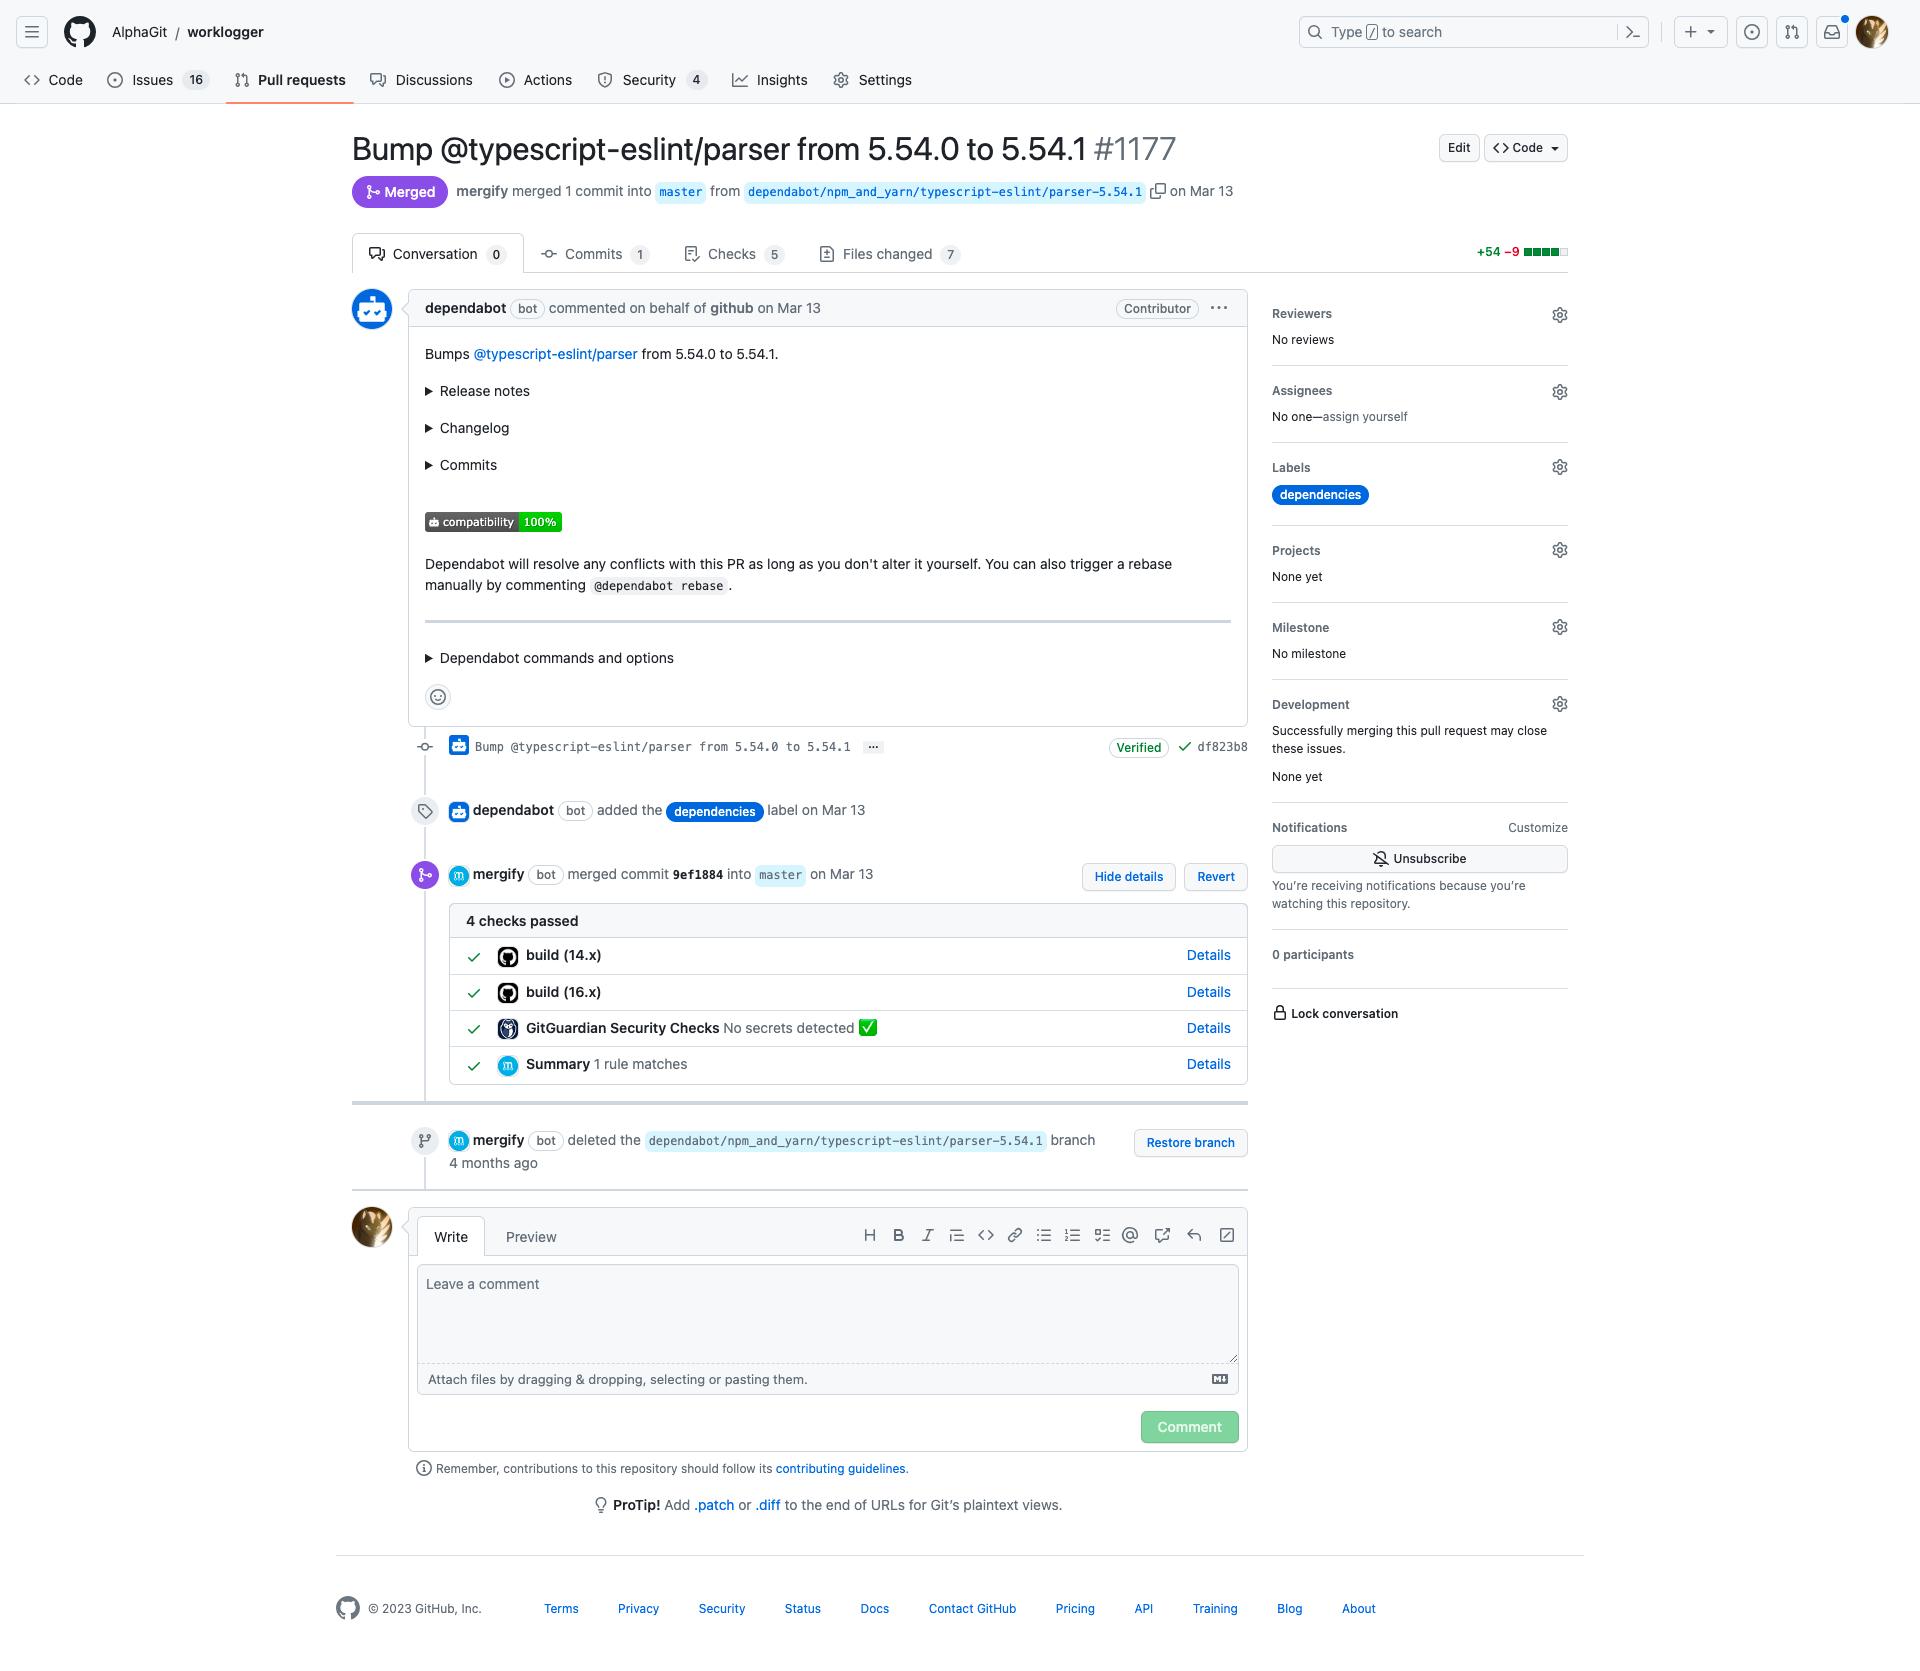Screen dimensions: 1920x1671
Task: Hide details of the checks list
Action: click(x=1128, y=877)
